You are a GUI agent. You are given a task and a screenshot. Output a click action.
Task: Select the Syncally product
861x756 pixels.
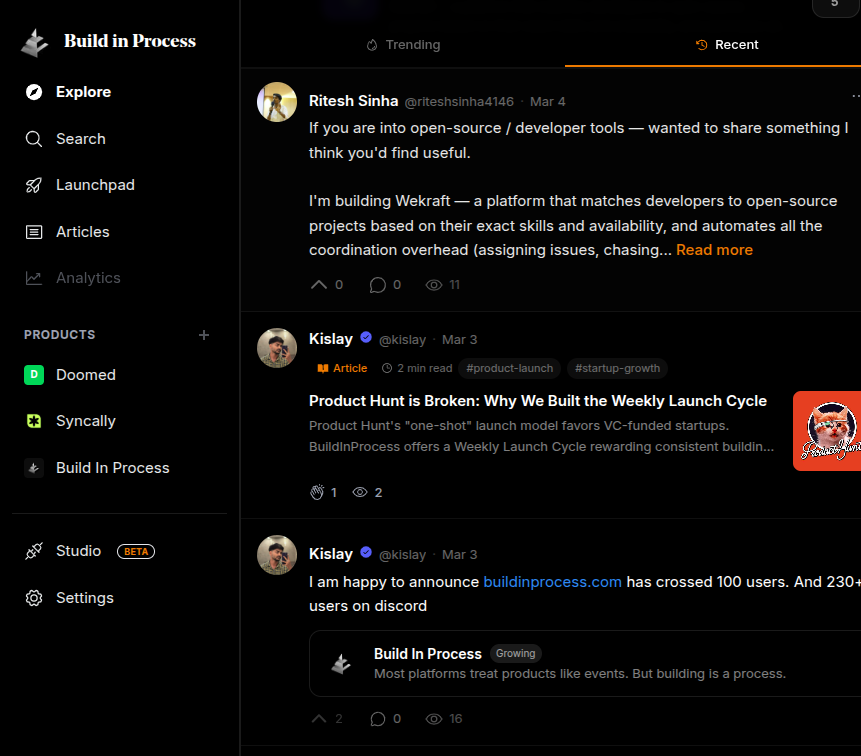tap(86, 421)
